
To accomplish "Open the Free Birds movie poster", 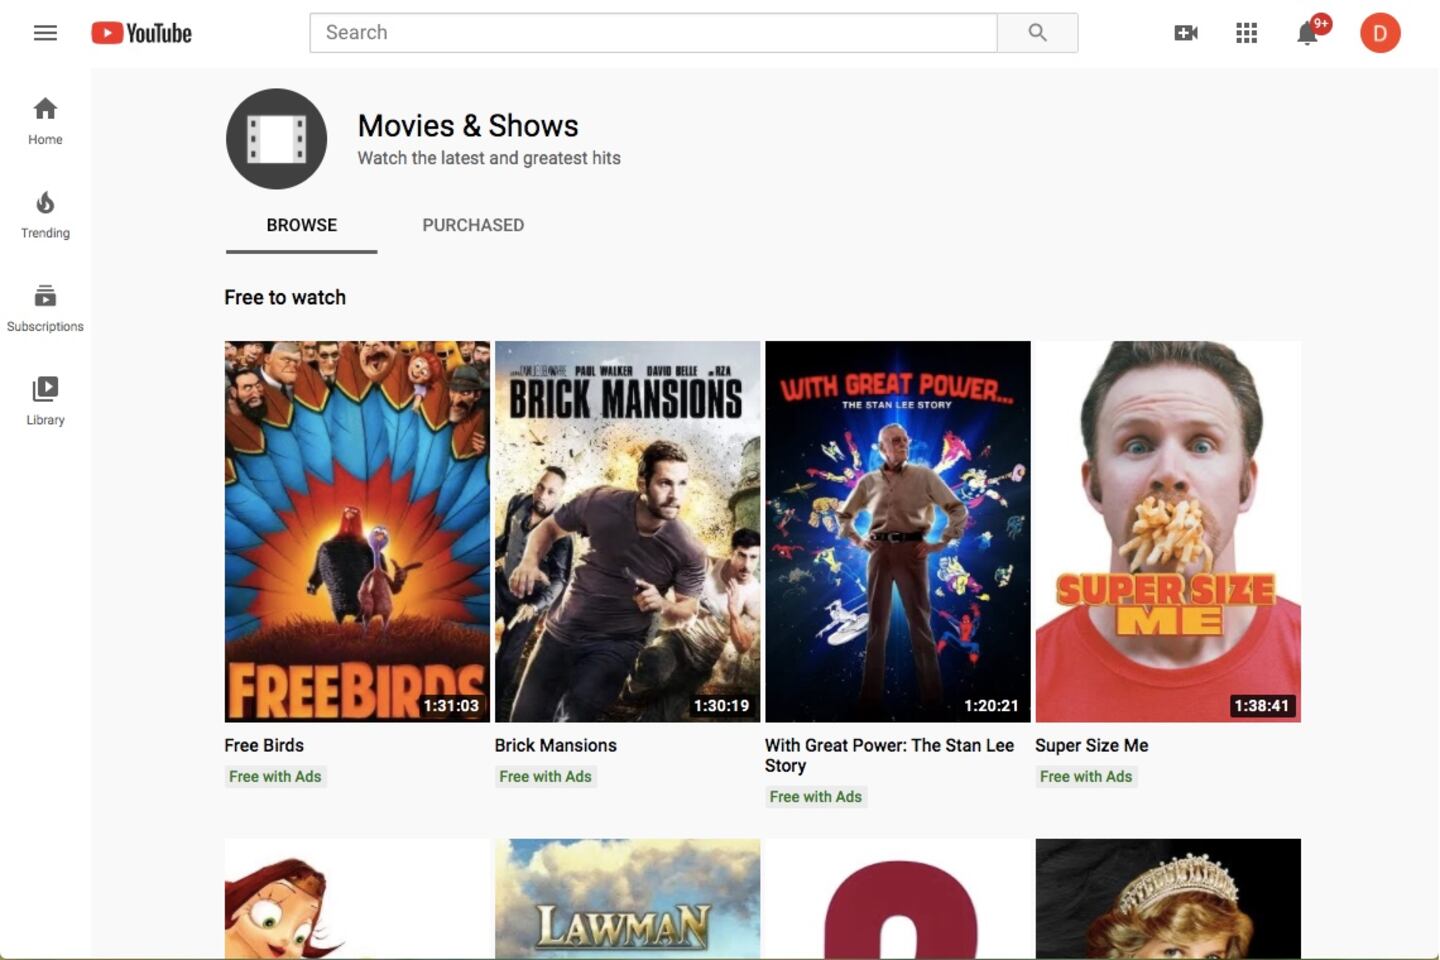I will tap(357, 531).
